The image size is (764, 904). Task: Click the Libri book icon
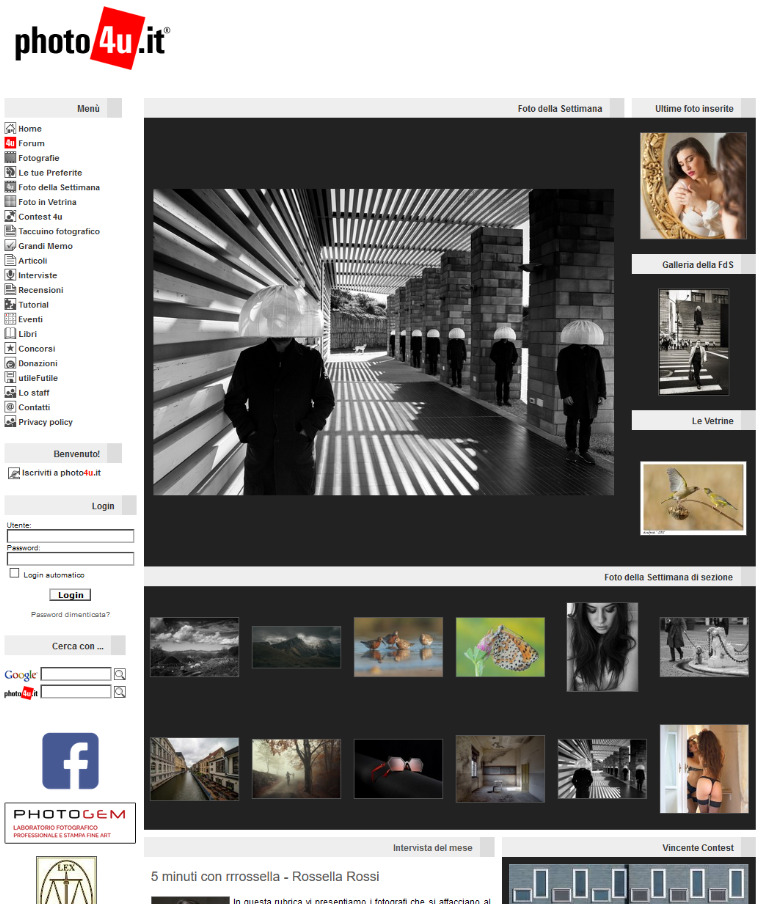(x=10, y=334)
